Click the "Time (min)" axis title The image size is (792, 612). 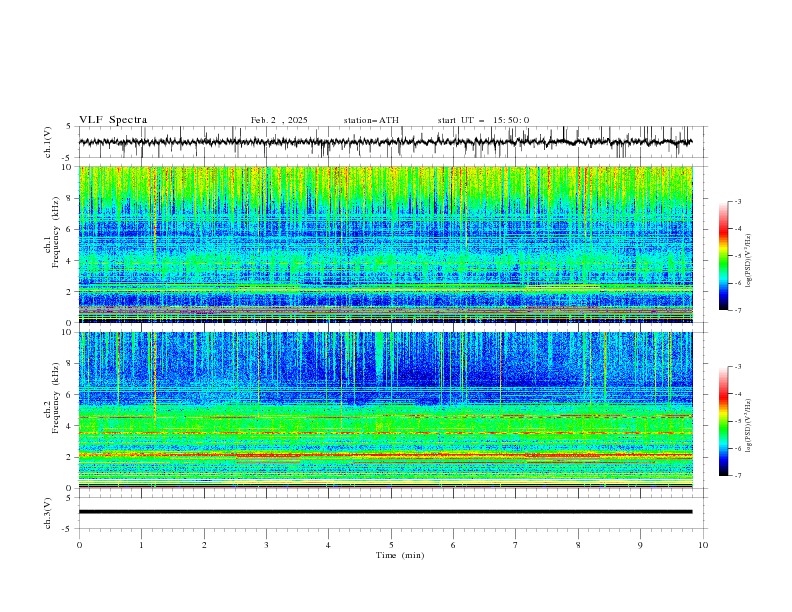[x=400, y=555]
